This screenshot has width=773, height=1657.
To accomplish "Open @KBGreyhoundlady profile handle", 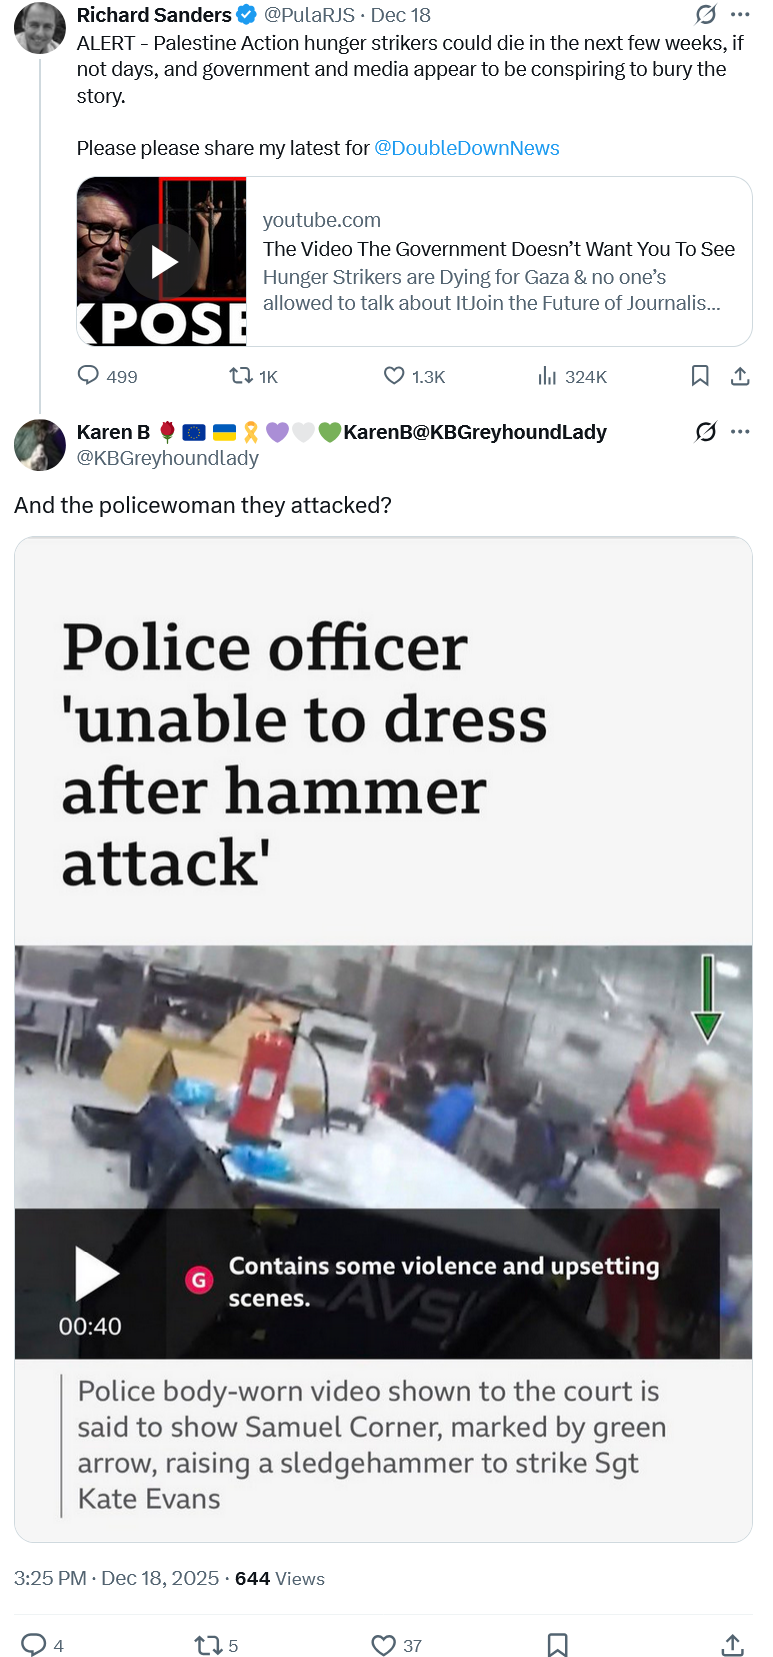I will point(168,458).
